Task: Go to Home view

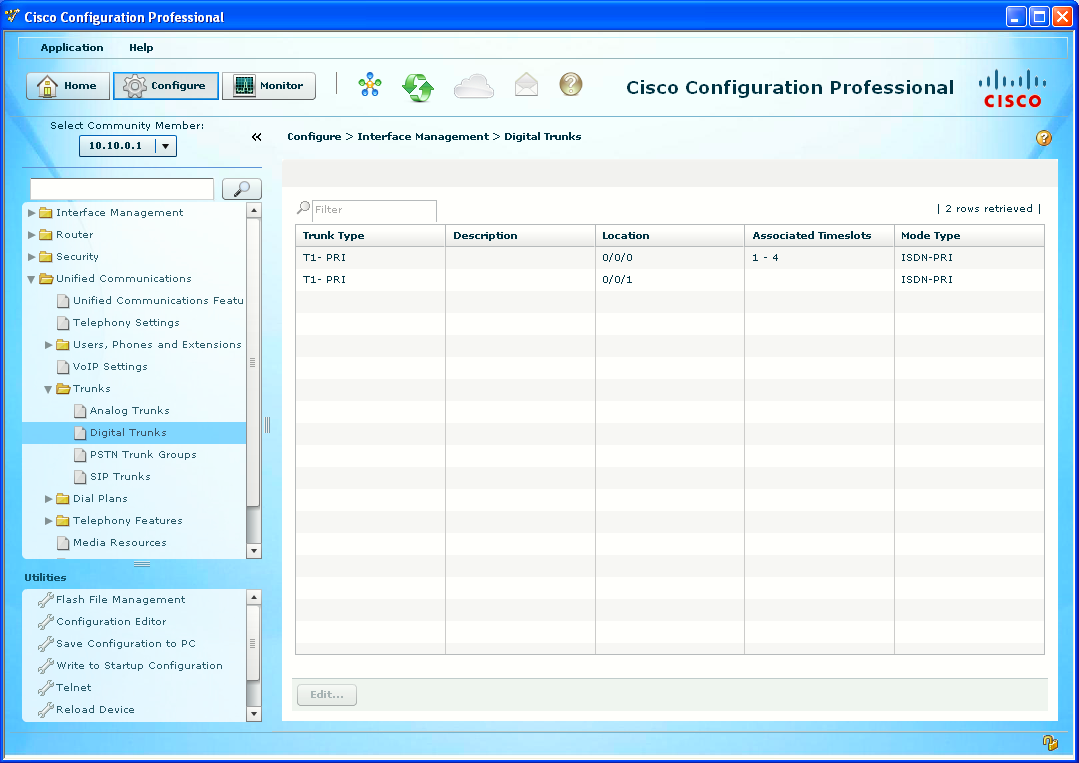Action: [68, 86]
